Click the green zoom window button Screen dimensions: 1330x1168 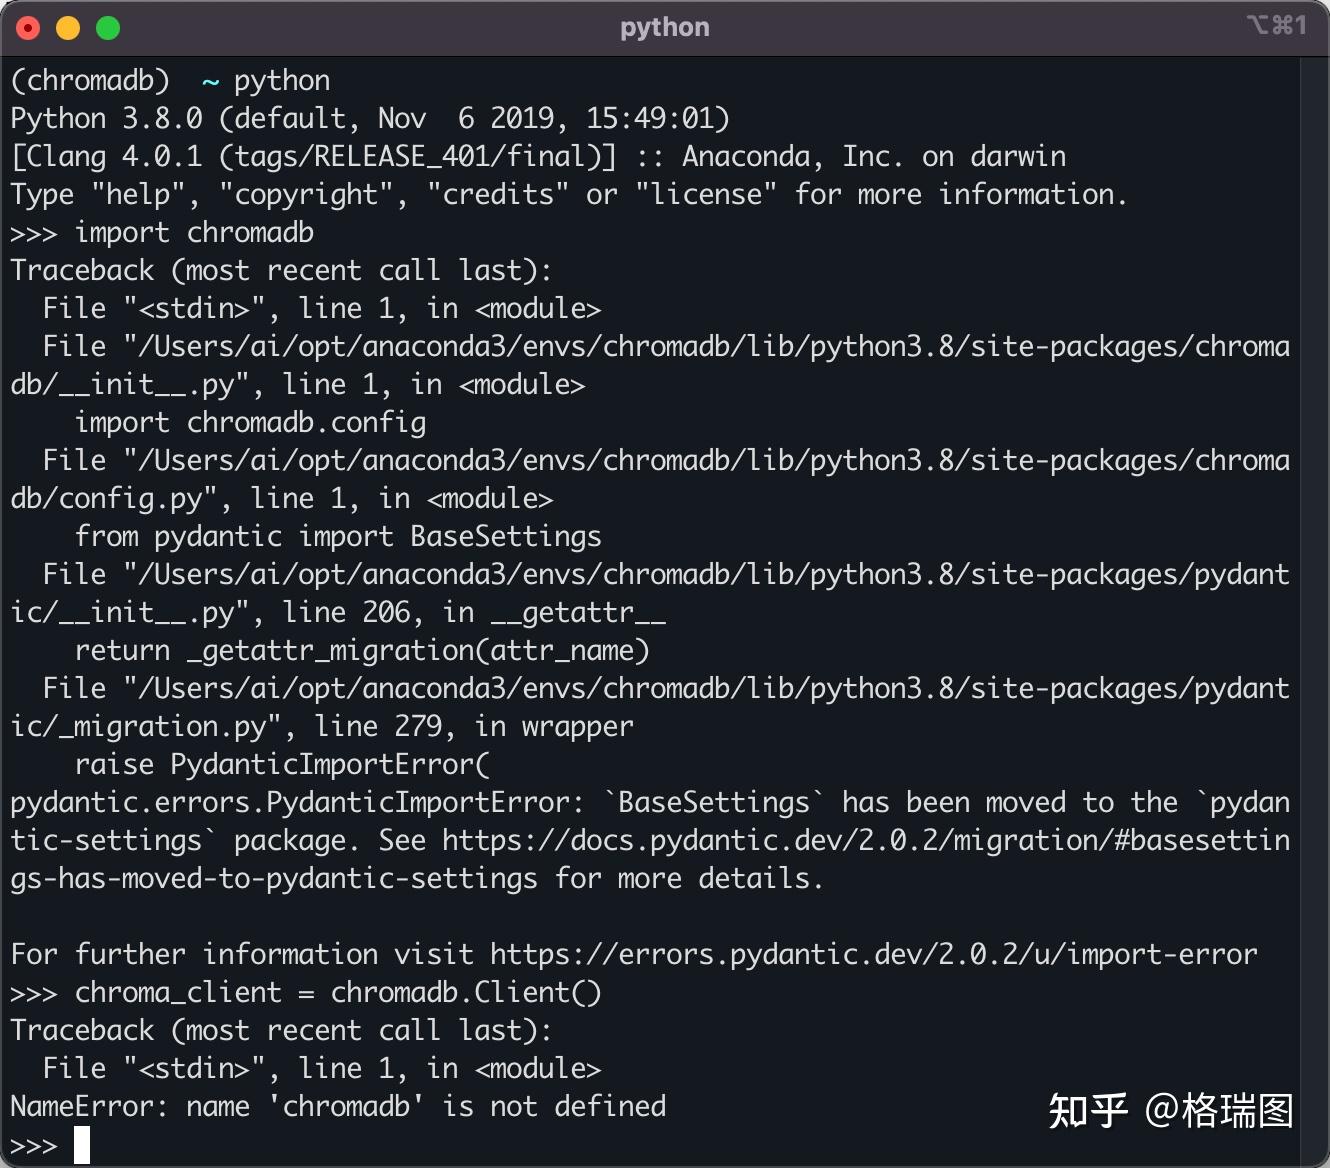[x=108, y=28]
